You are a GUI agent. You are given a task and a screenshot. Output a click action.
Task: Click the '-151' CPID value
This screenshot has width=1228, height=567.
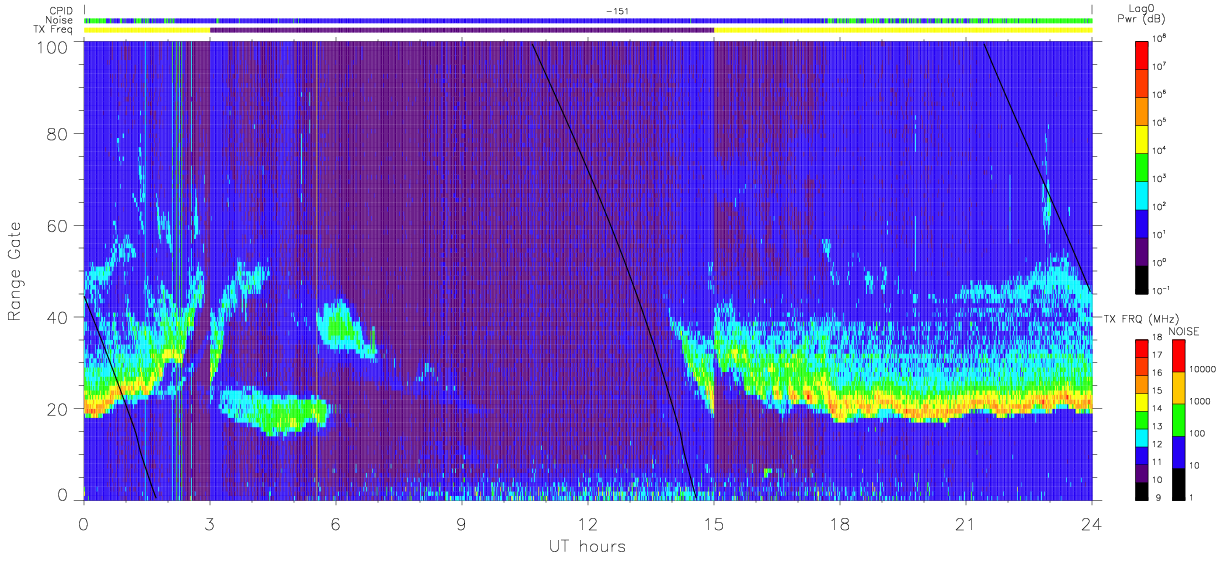617,11
